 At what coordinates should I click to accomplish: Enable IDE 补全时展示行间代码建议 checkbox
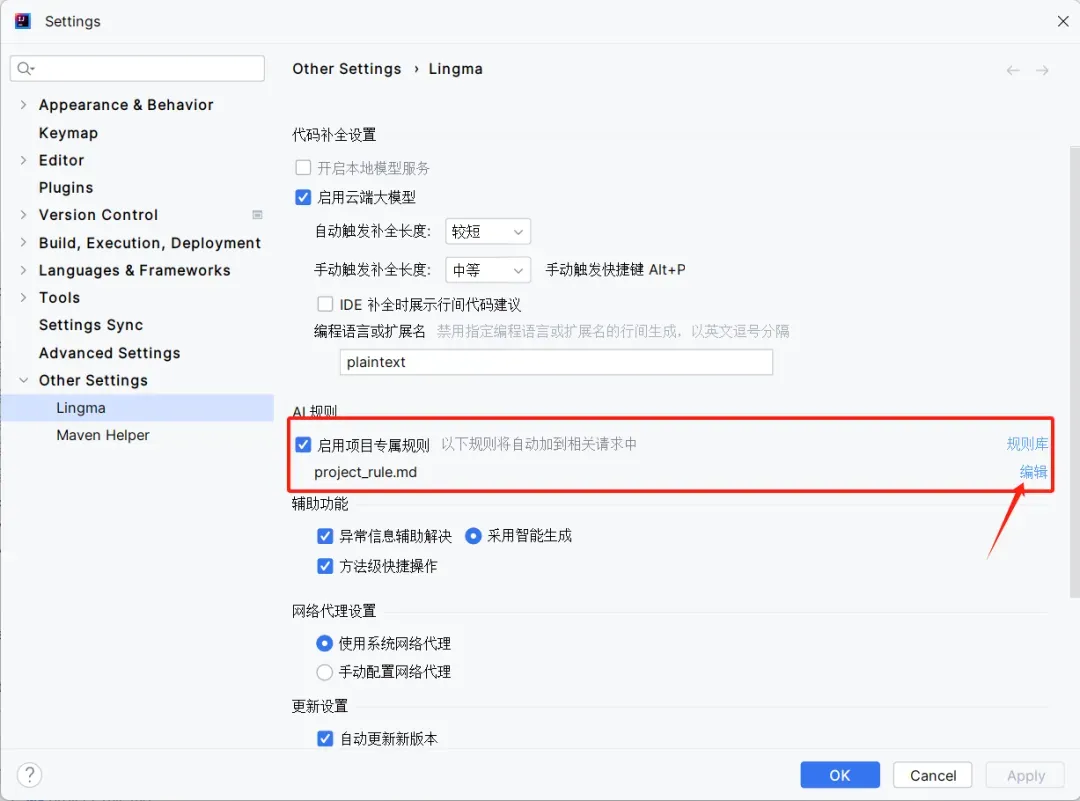(x=325, y=304)
